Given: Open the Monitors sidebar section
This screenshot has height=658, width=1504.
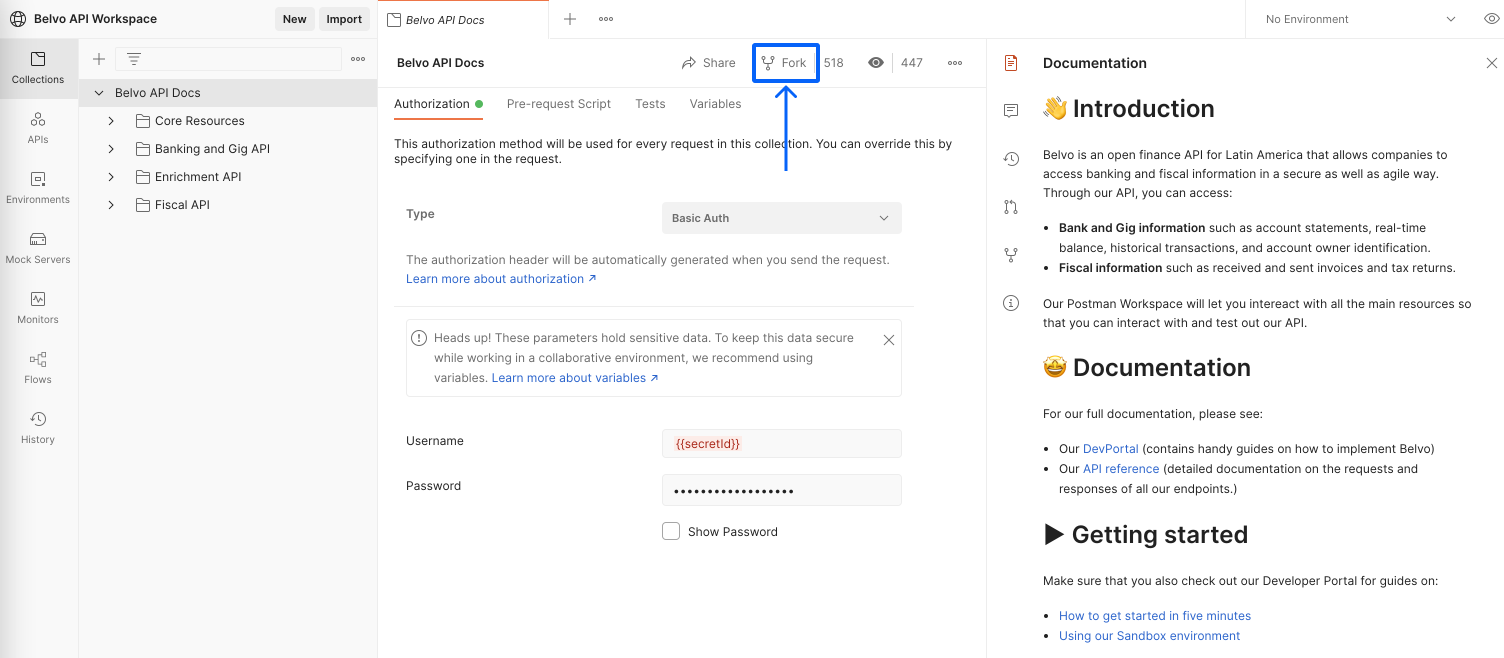Looking at the screenshot, I should (38, 308).
